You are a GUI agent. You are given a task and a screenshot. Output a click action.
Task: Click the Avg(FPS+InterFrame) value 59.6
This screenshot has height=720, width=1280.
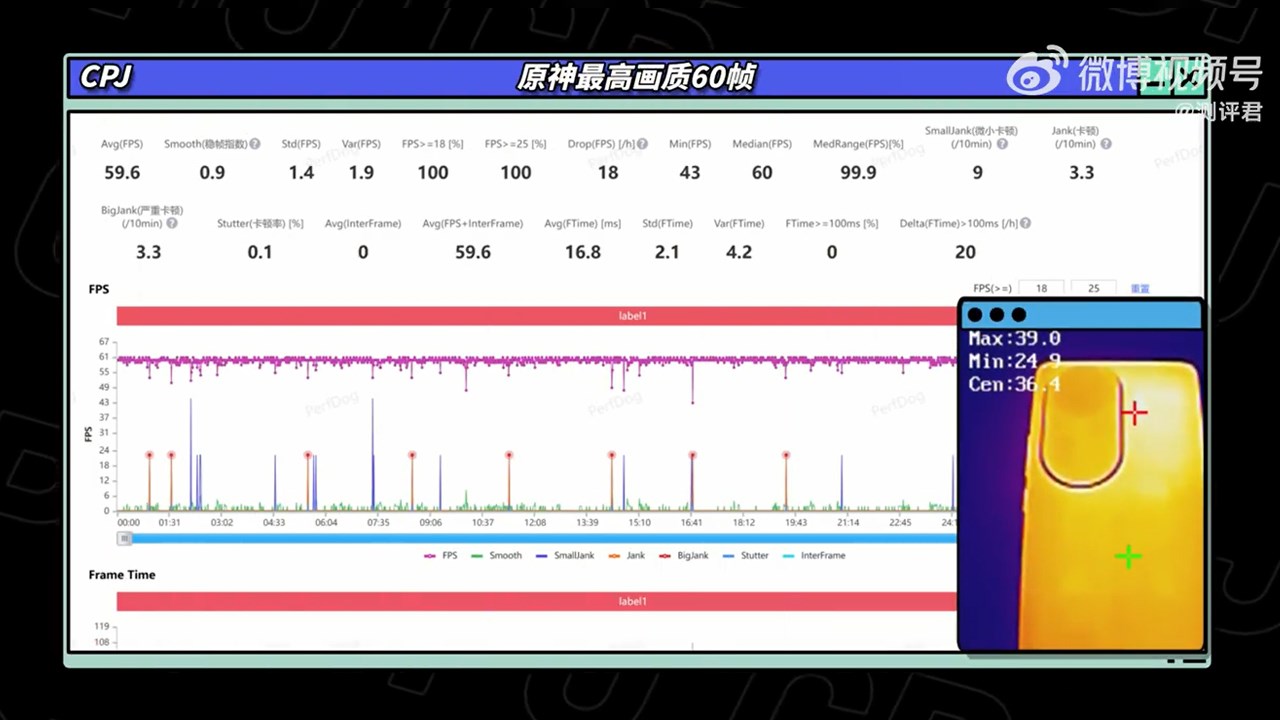473,252
